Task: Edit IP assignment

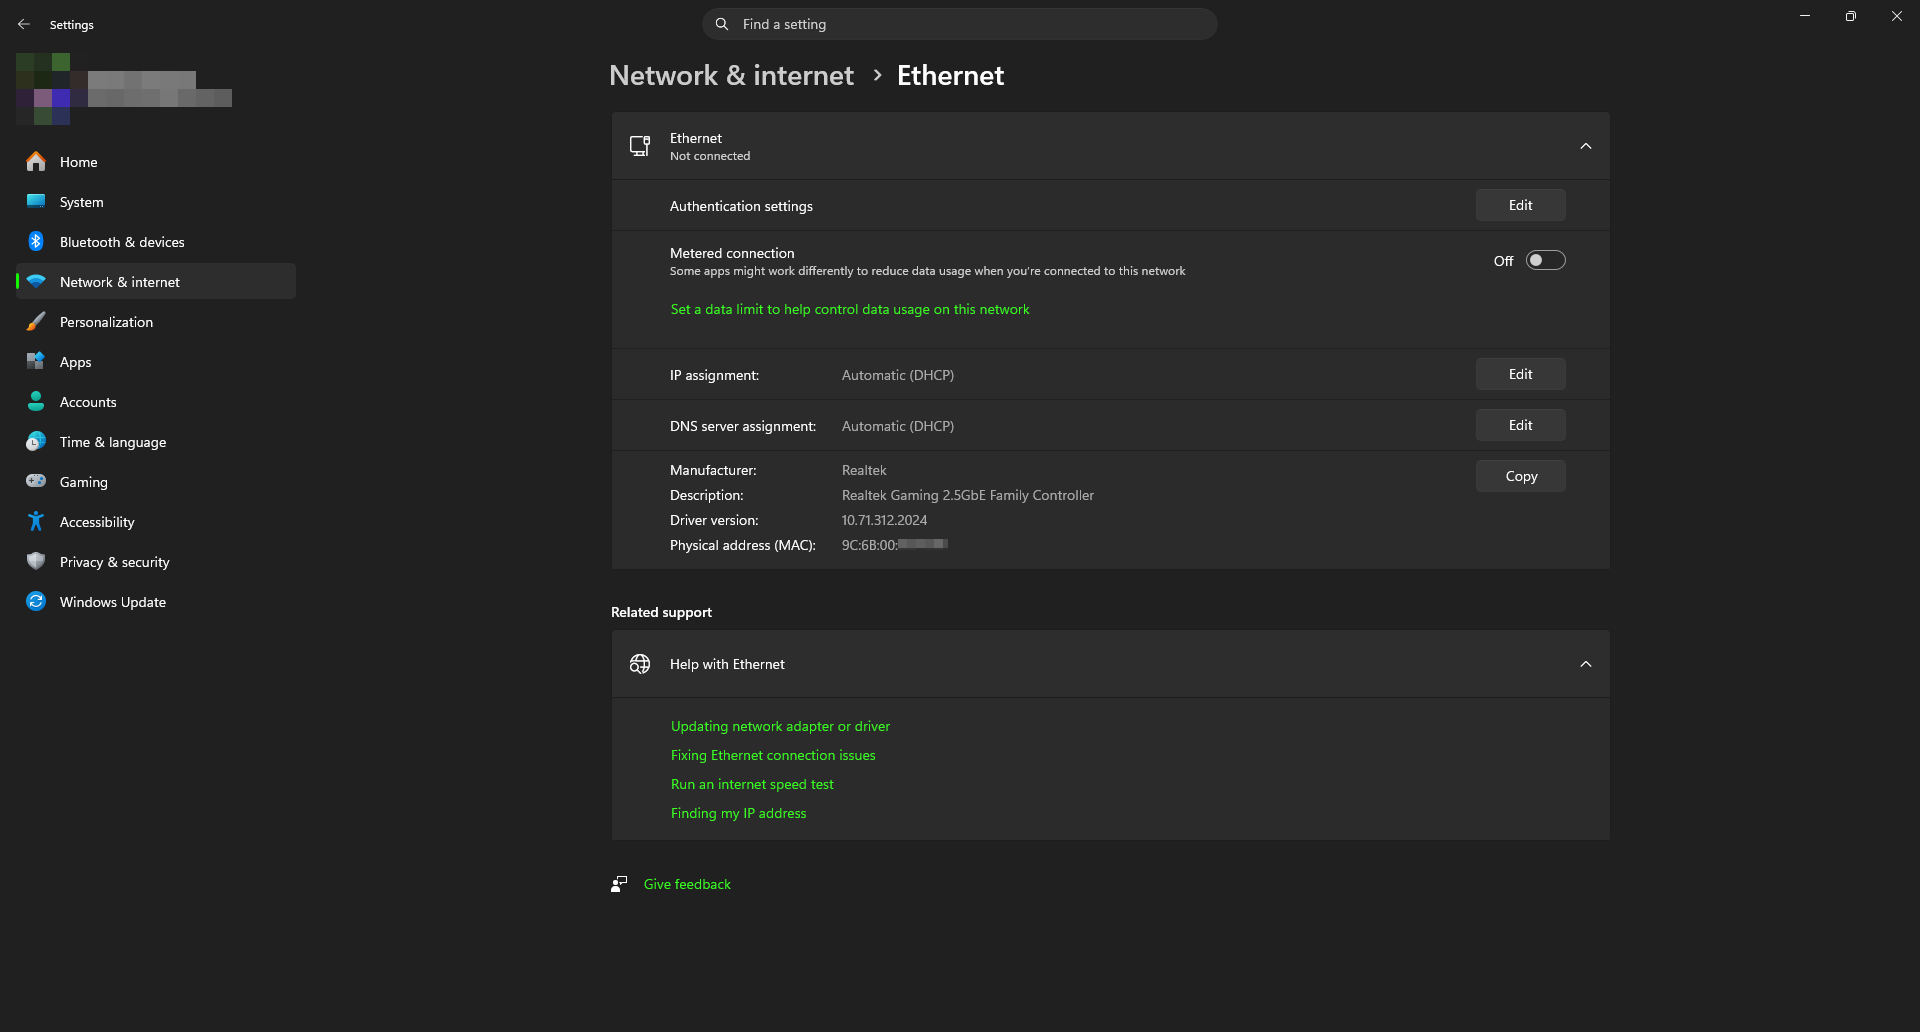Action: (x=1520, y=374)
